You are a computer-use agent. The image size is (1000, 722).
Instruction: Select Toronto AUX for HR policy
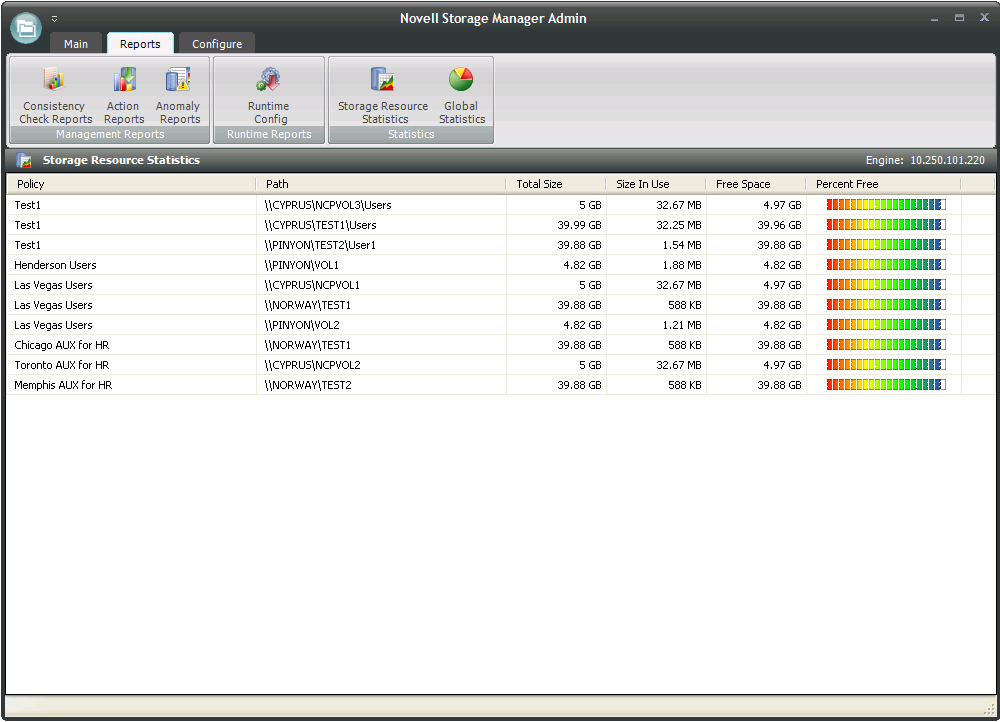tap(61, 365)
